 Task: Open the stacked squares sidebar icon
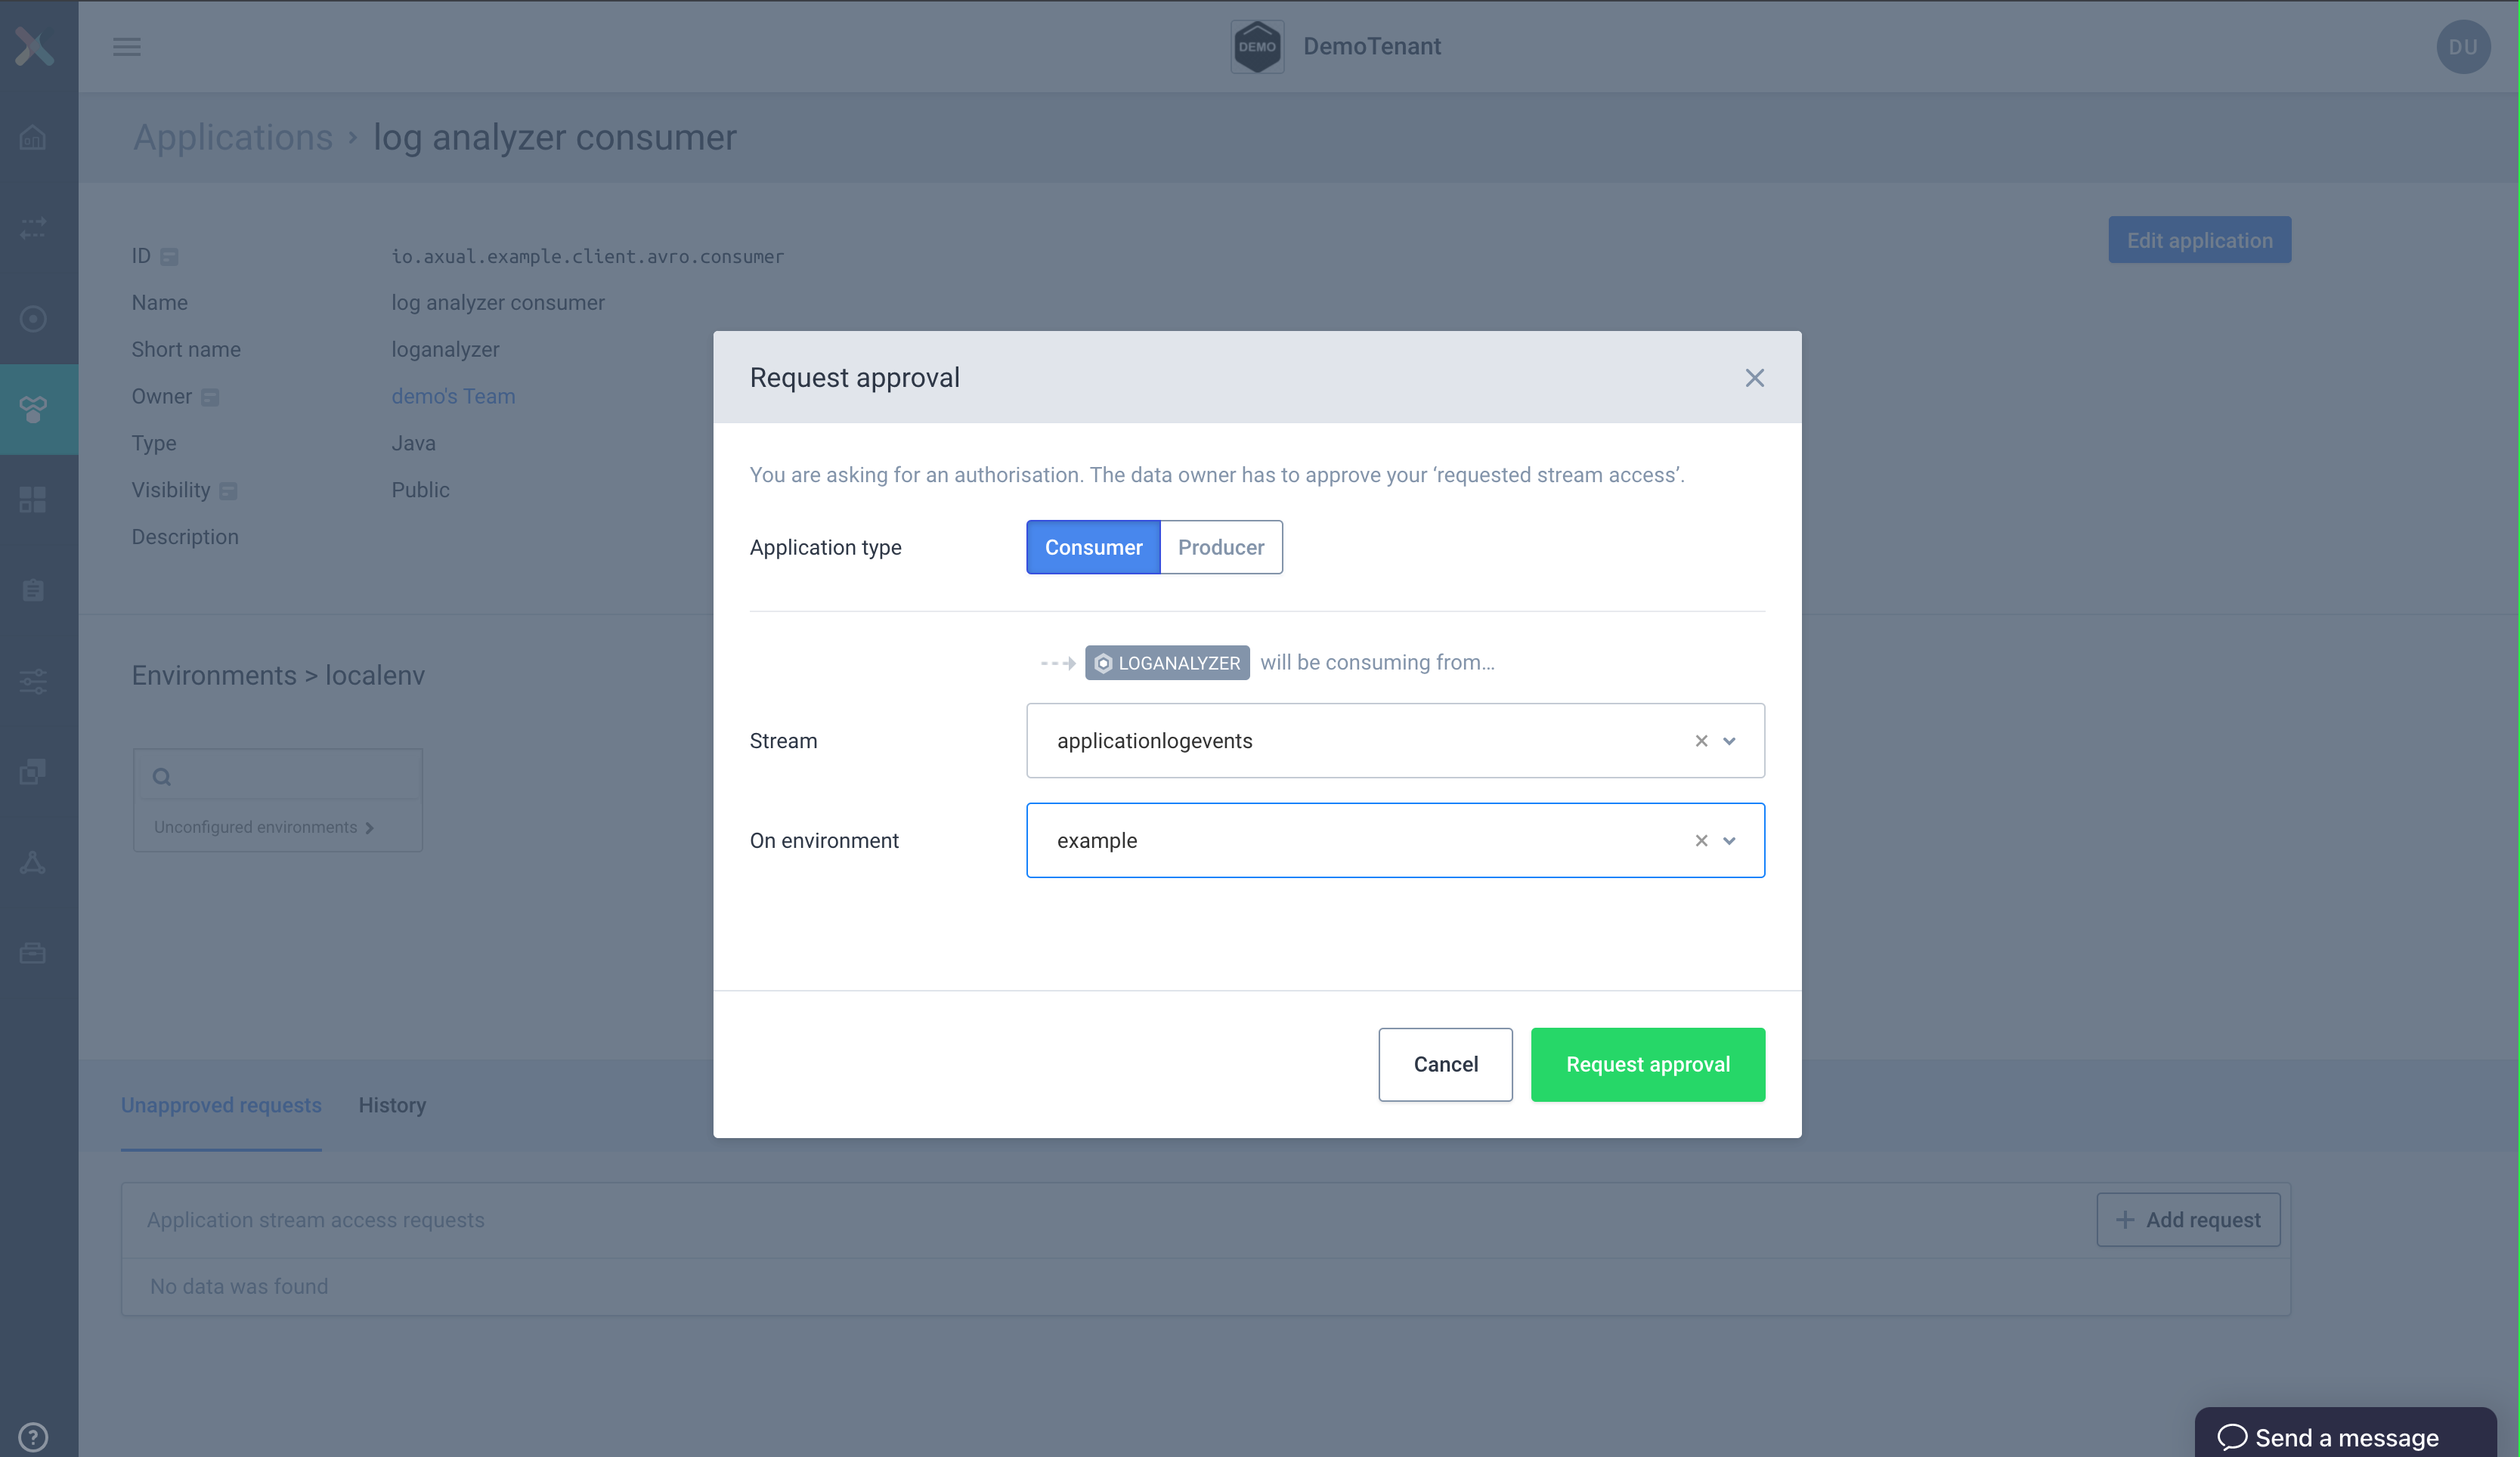33,771
